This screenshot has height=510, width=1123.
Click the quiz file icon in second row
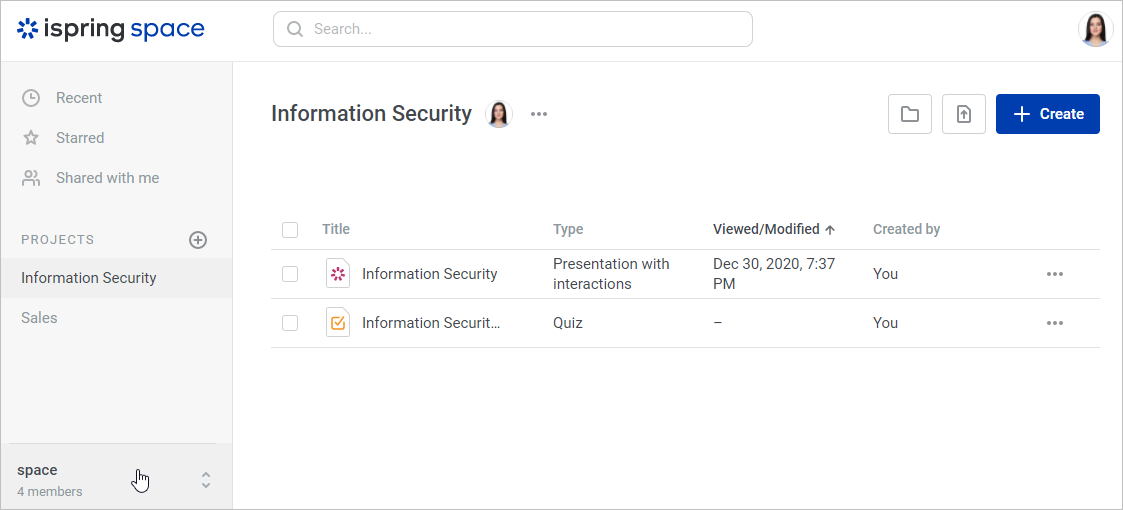pyautogui.click(x=338, y=323)
